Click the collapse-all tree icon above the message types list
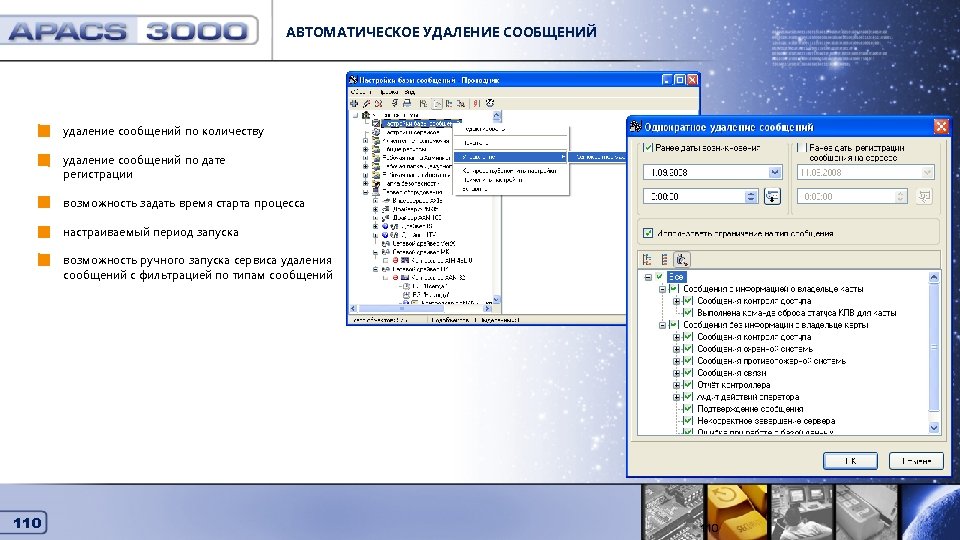Image resolution: width=960 pixels, height=540 pixels. point(664,260)
